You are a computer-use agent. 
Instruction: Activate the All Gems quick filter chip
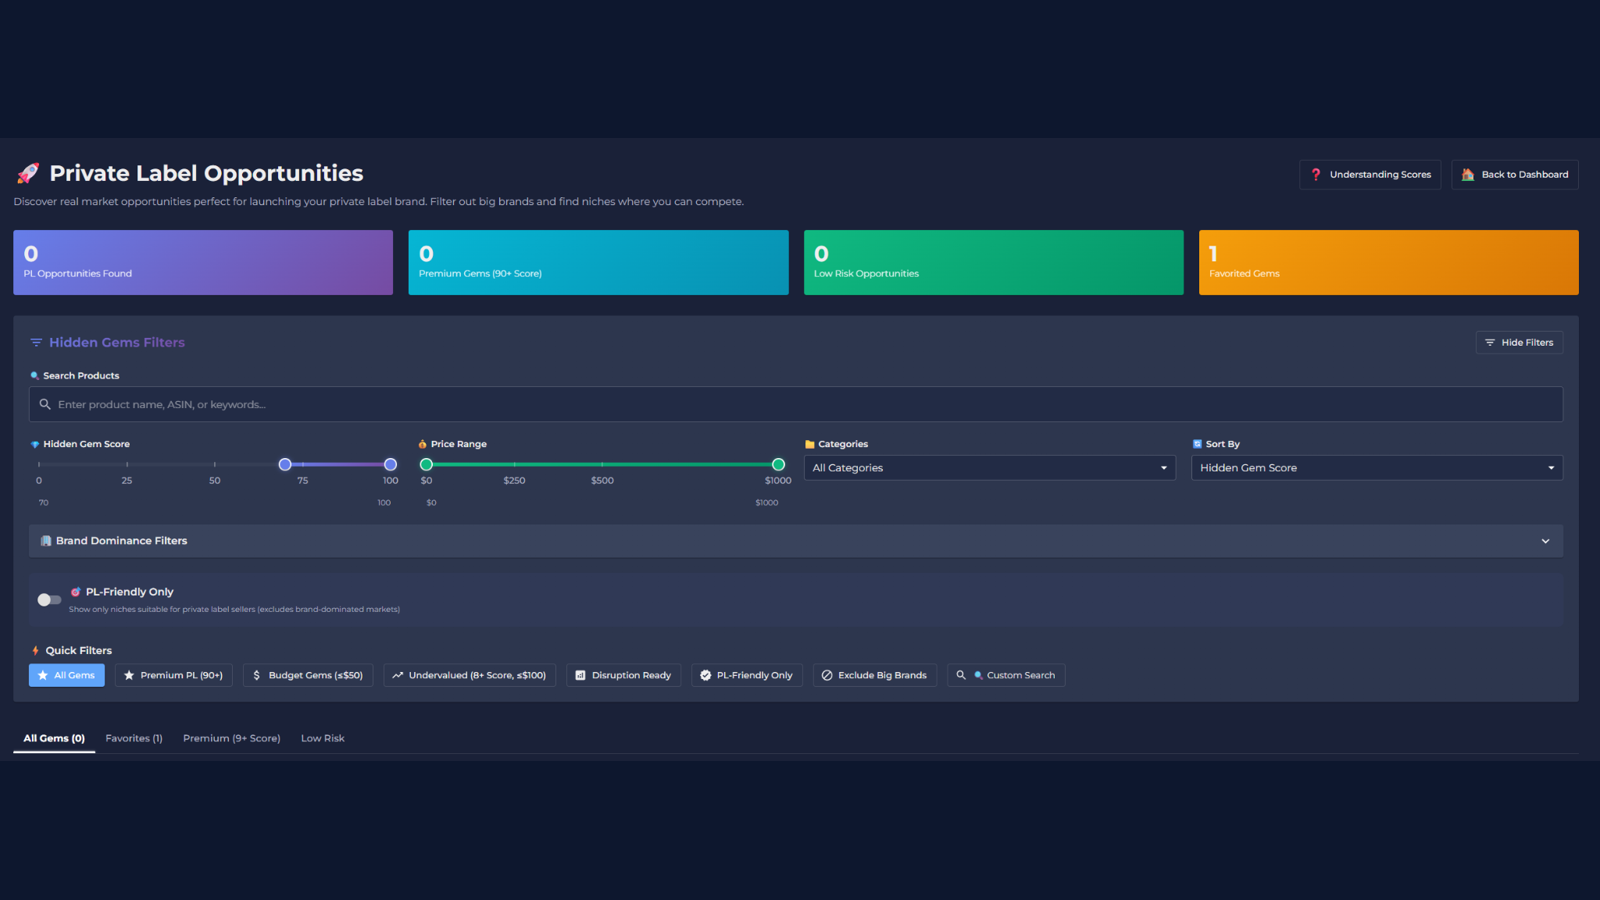[66, 676]
